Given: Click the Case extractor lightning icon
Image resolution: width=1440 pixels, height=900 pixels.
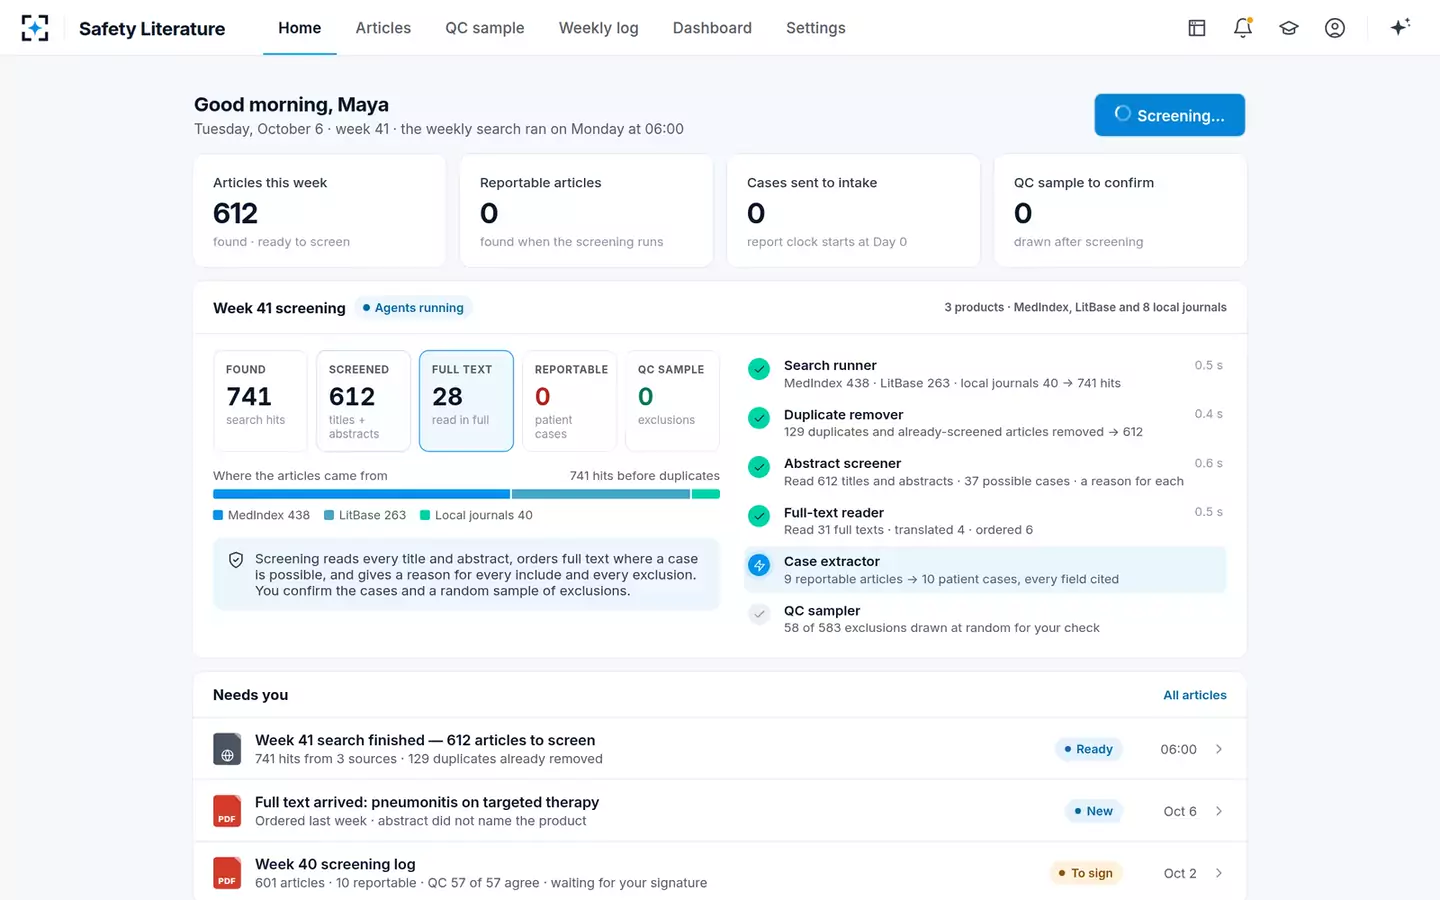Looking at the screenshot, I should click(x=759, y=565).
